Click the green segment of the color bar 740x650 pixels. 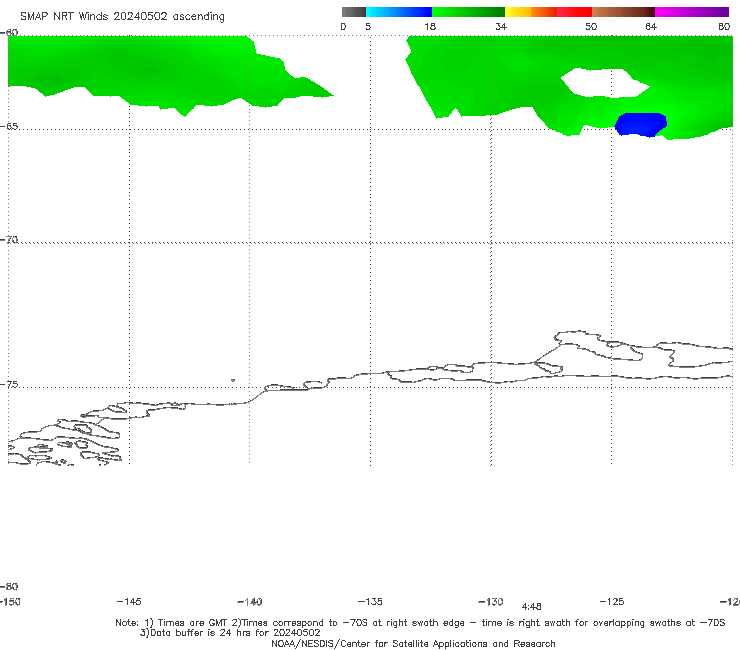click(468, 12)
